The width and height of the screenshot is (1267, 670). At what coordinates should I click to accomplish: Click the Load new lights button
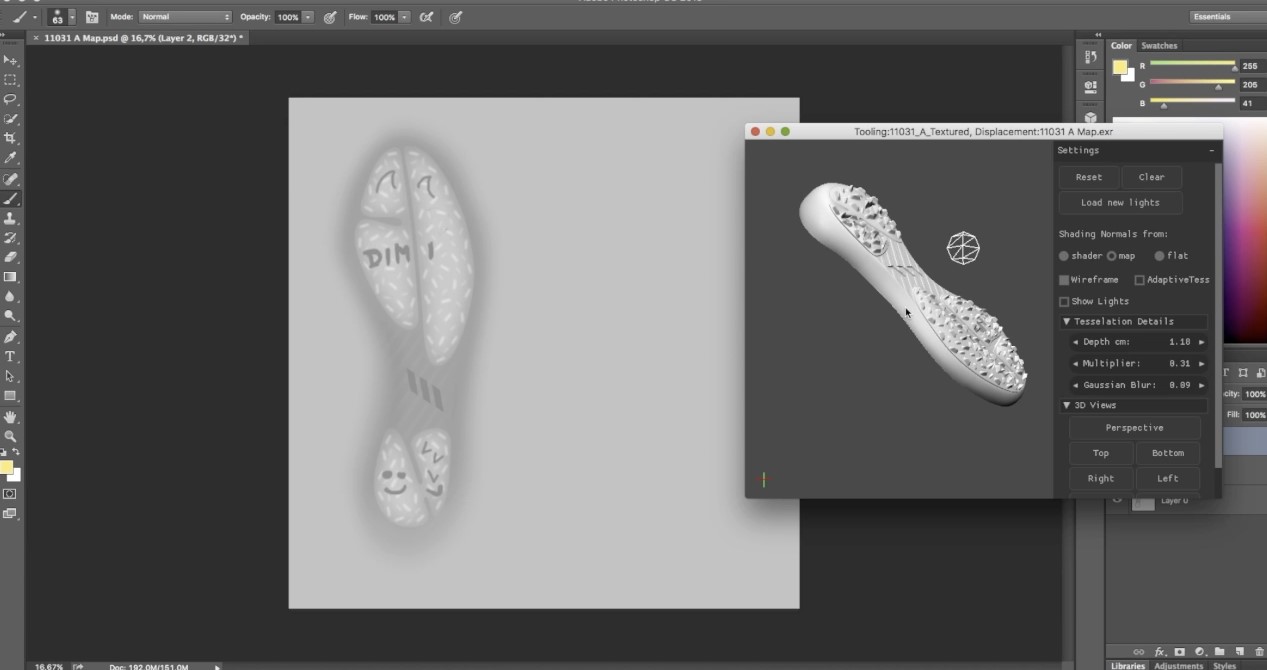[1120, 203]
